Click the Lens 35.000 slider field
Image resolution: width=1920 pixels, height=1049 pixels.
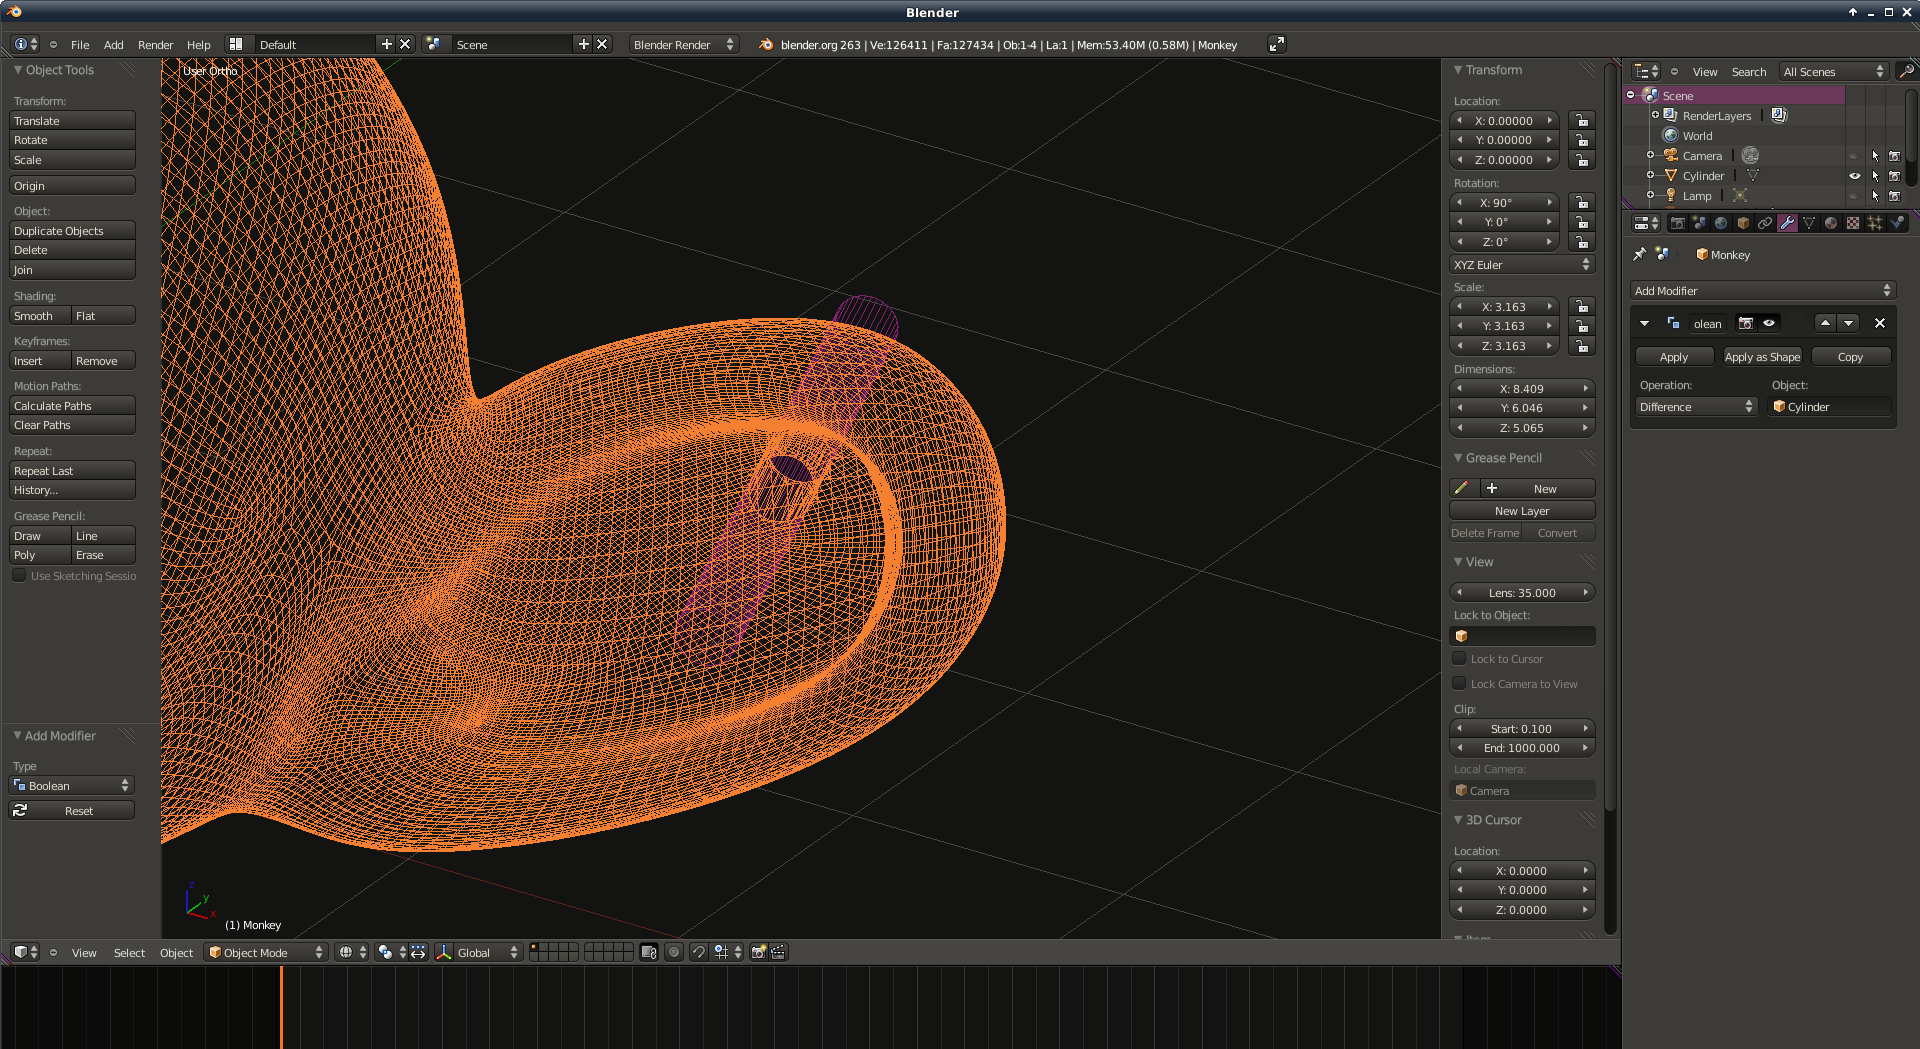click(1521, 593)
